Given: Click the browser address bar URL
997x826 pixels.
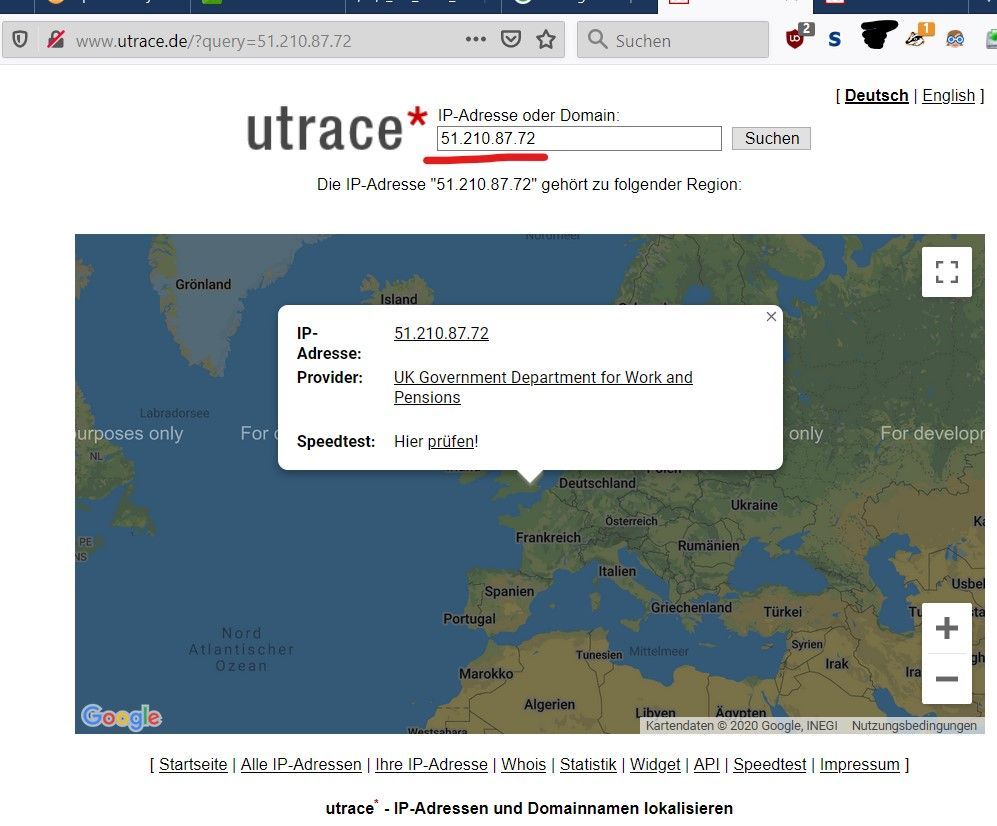Looking at the screenshot, I should (213, 41).
